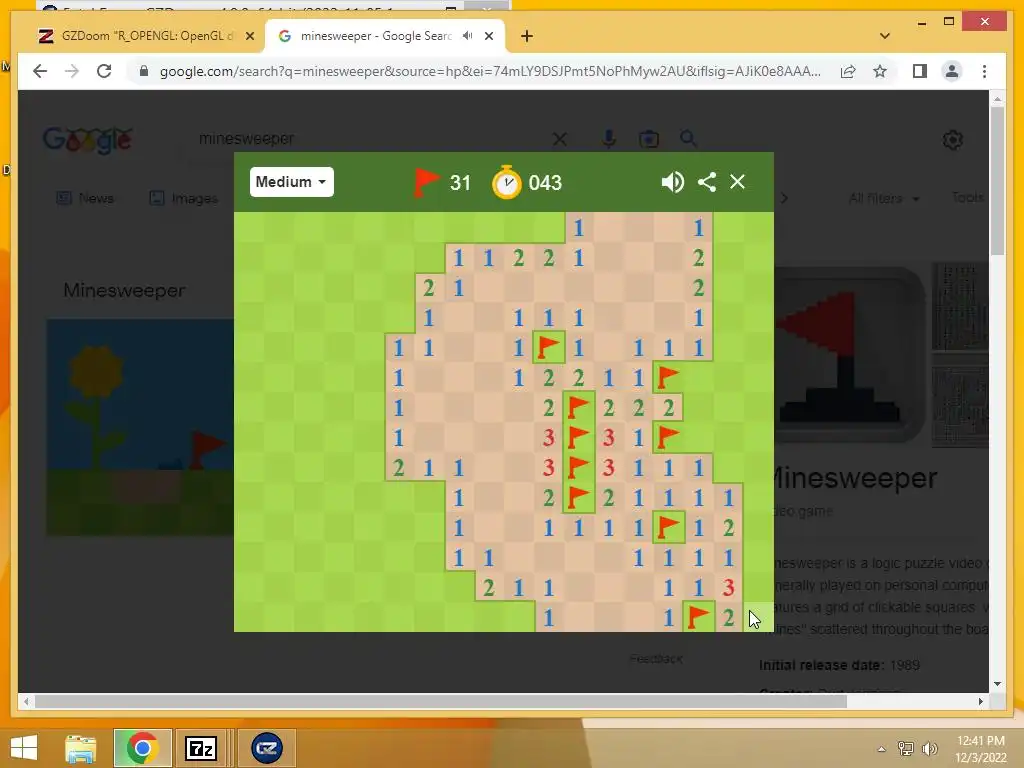Mute the tab audio speaker icon
This screenshot has height=768, width=1024.
(467, 36)
